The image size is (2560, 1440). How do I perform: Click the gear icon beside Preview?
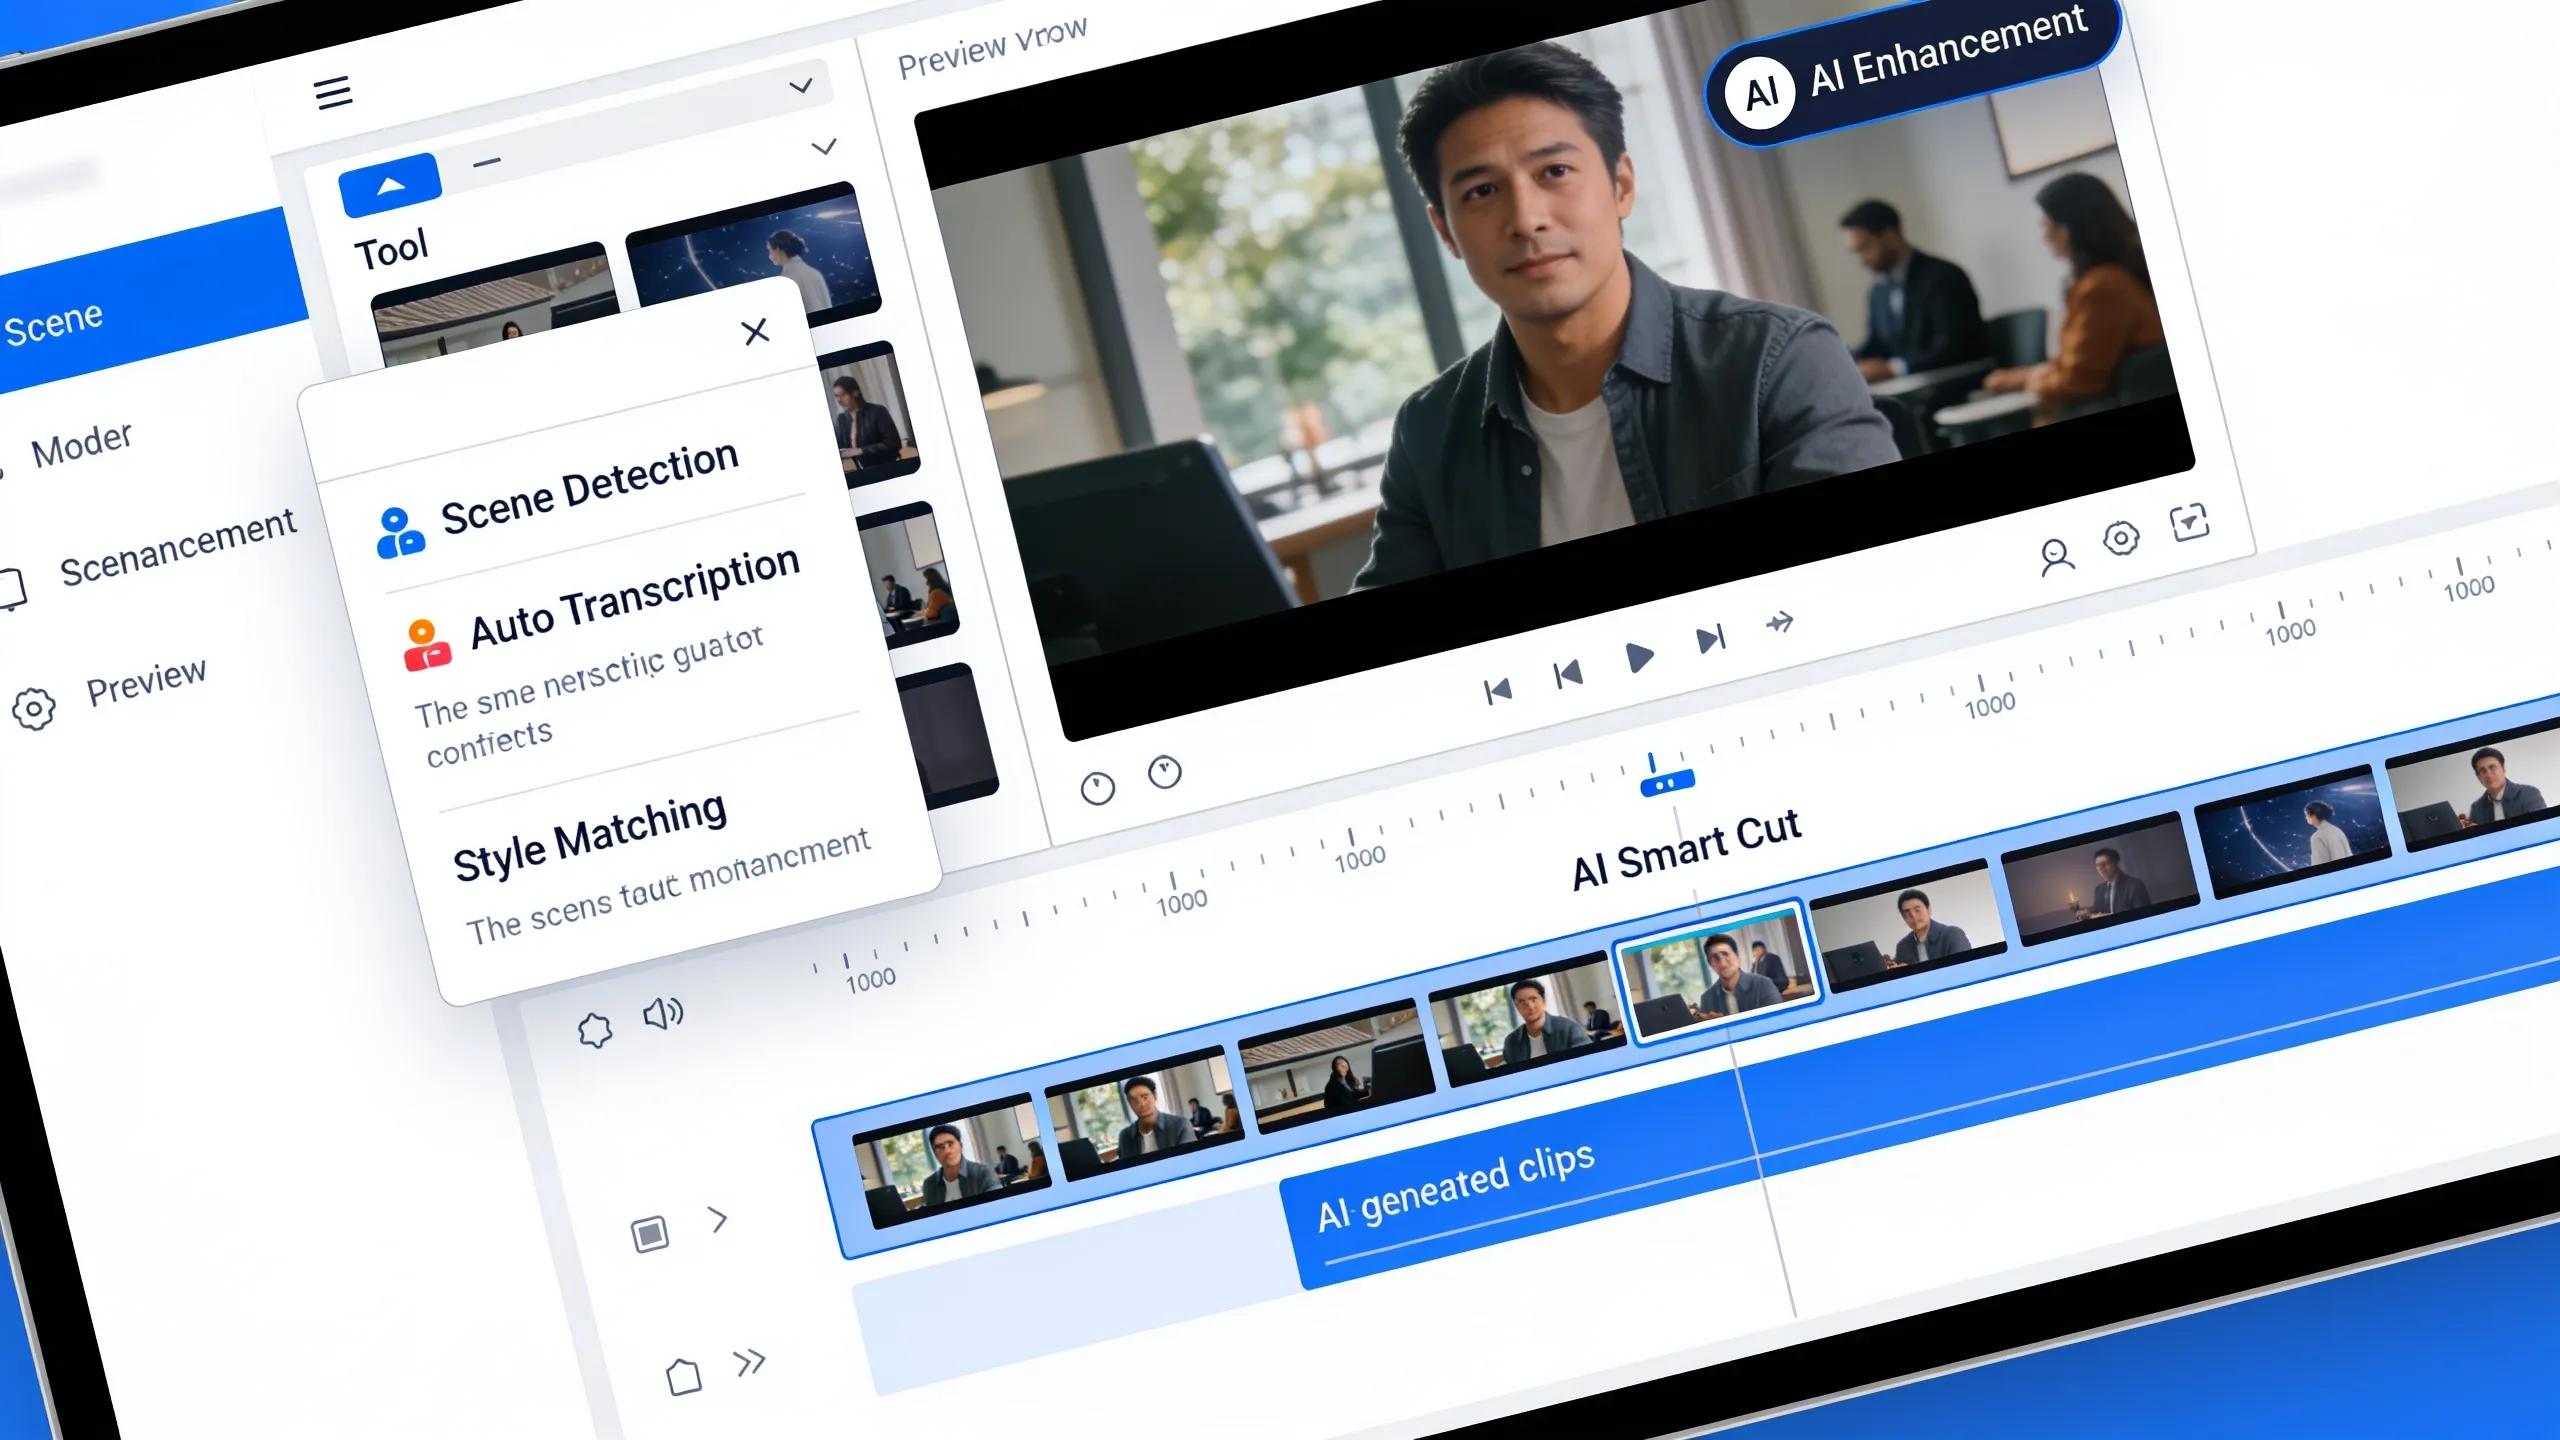click(x=34, y=709)
